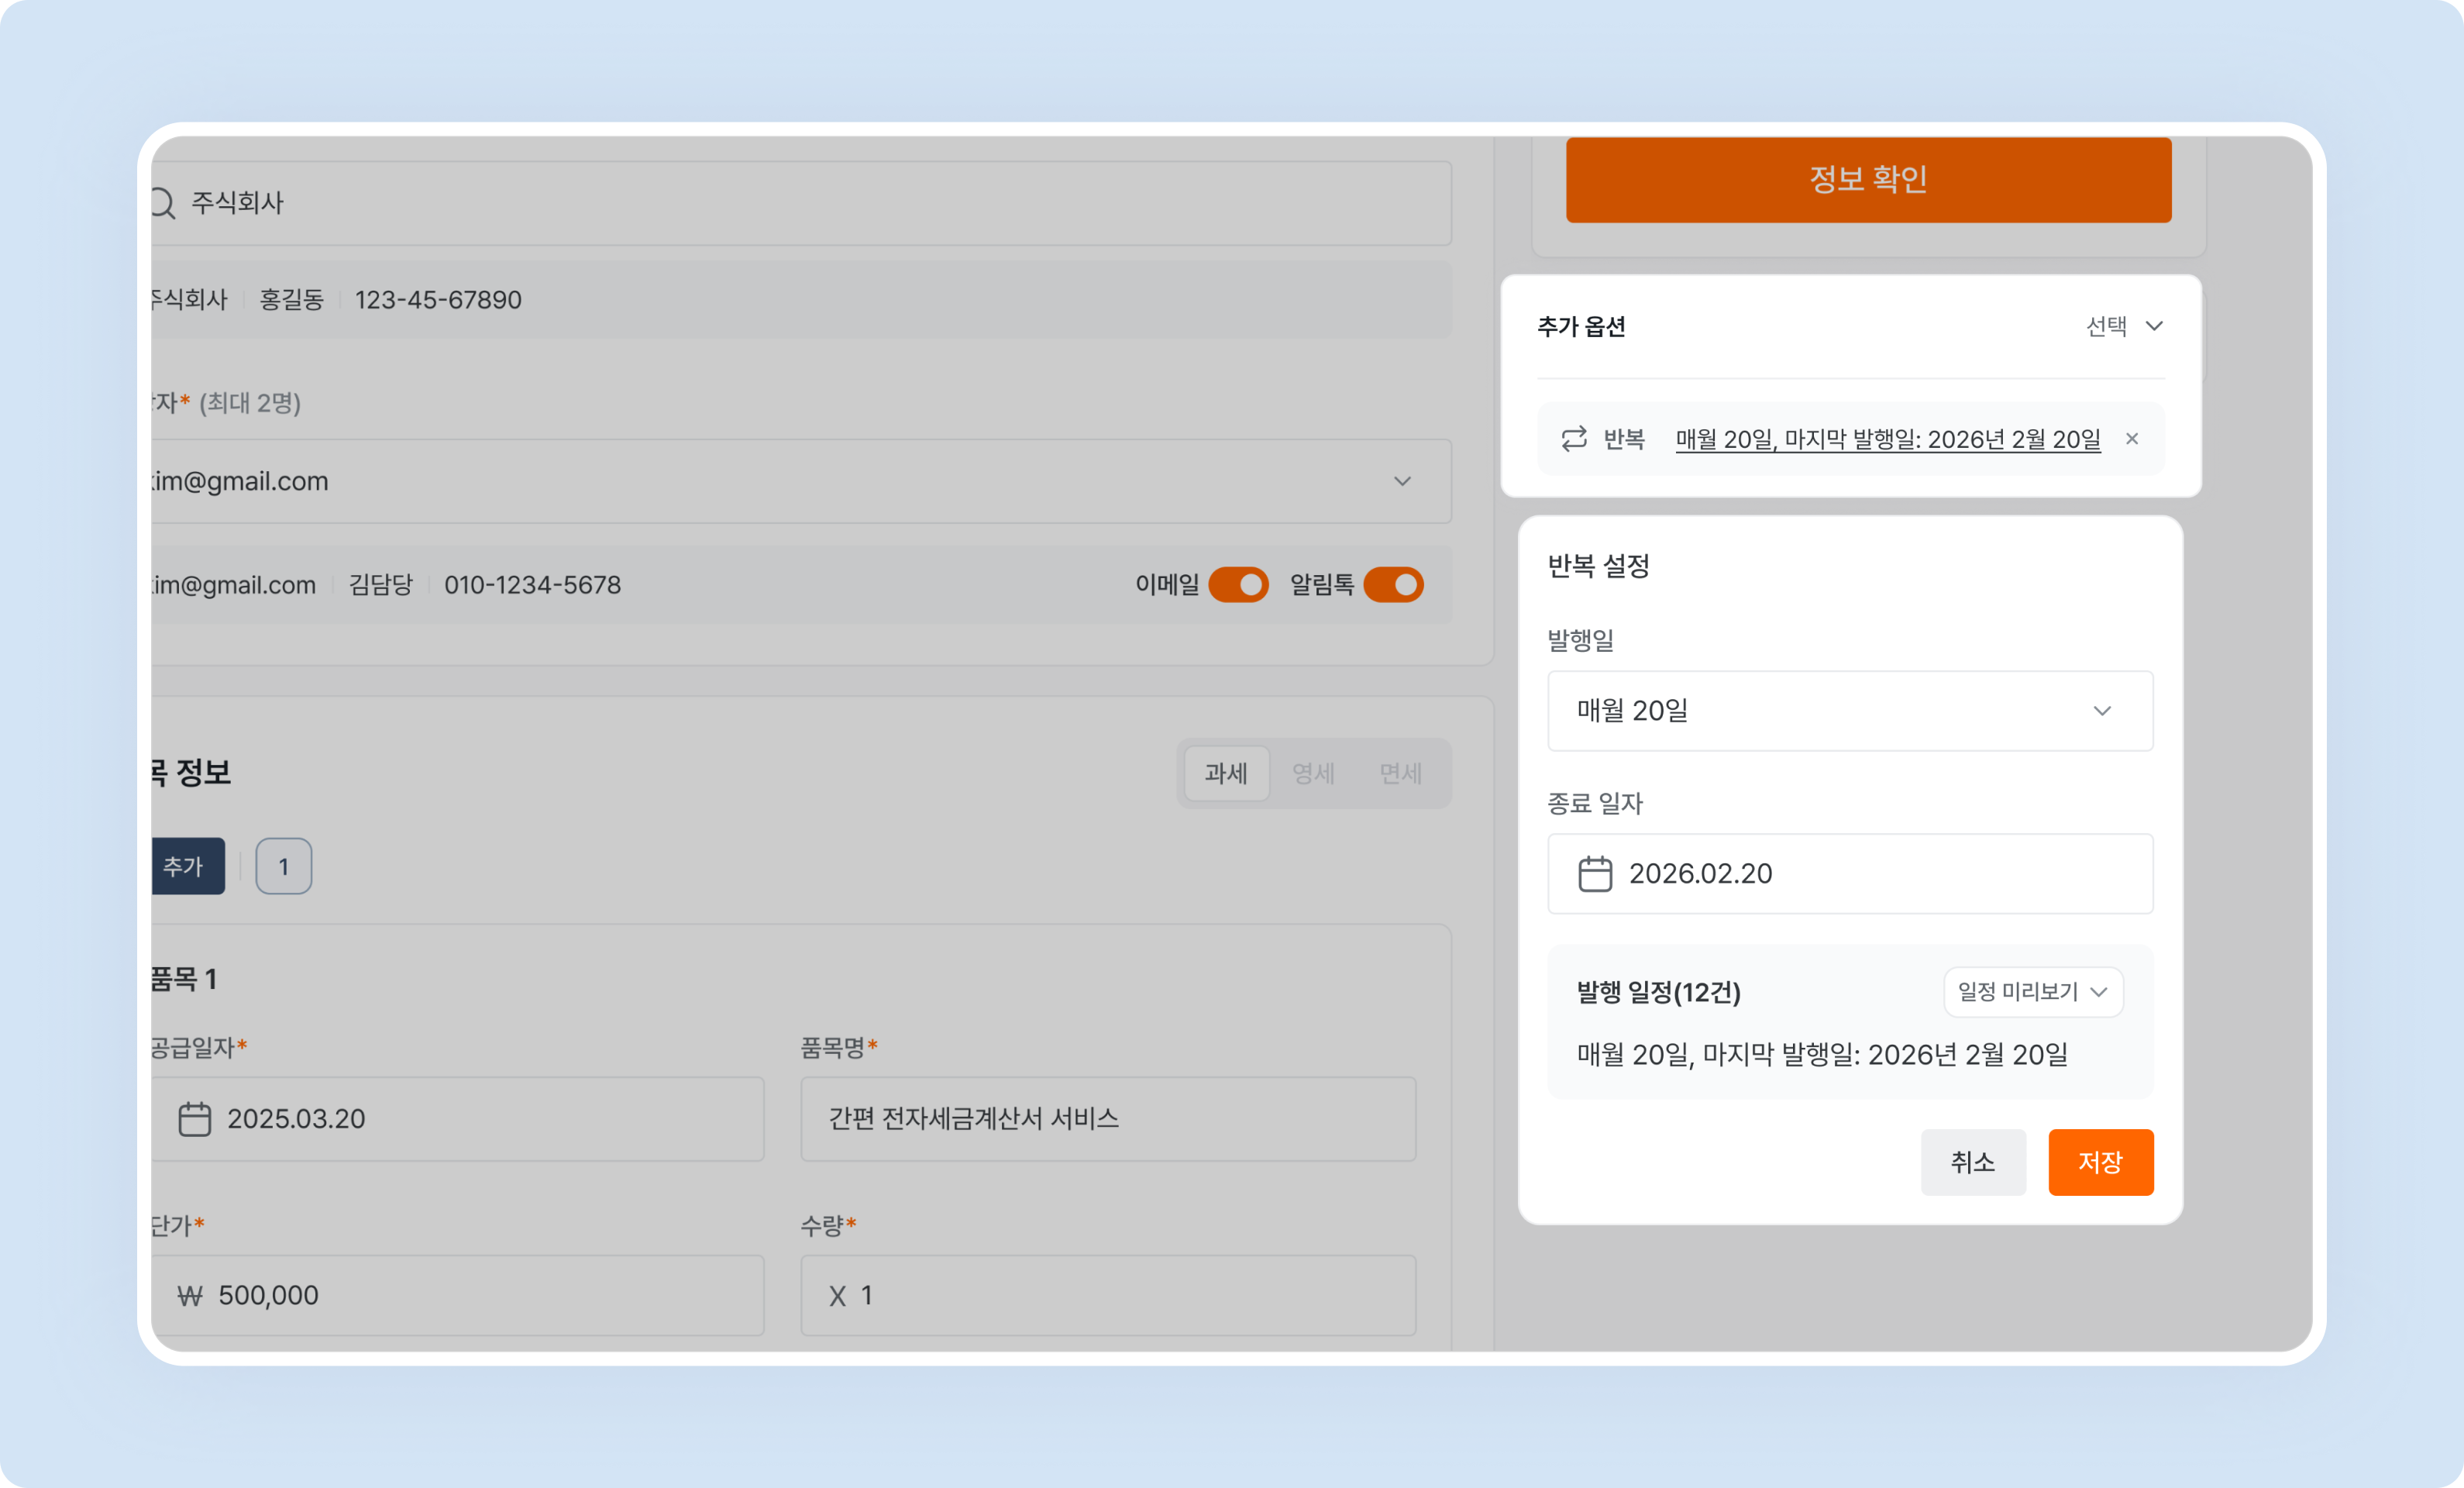Remove the 반복 option via the X icon
This screenshot has height=1488, width=2464.
point(2132,439)
